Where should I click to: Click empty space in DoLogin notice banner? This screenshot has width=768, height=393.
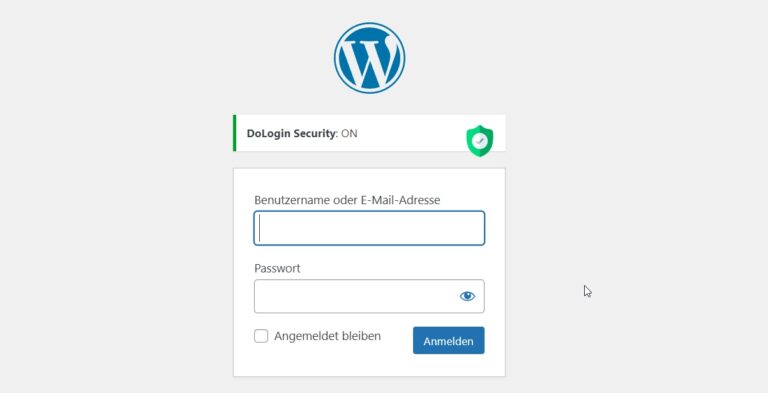pyautogui.click(x=411, y=133)
